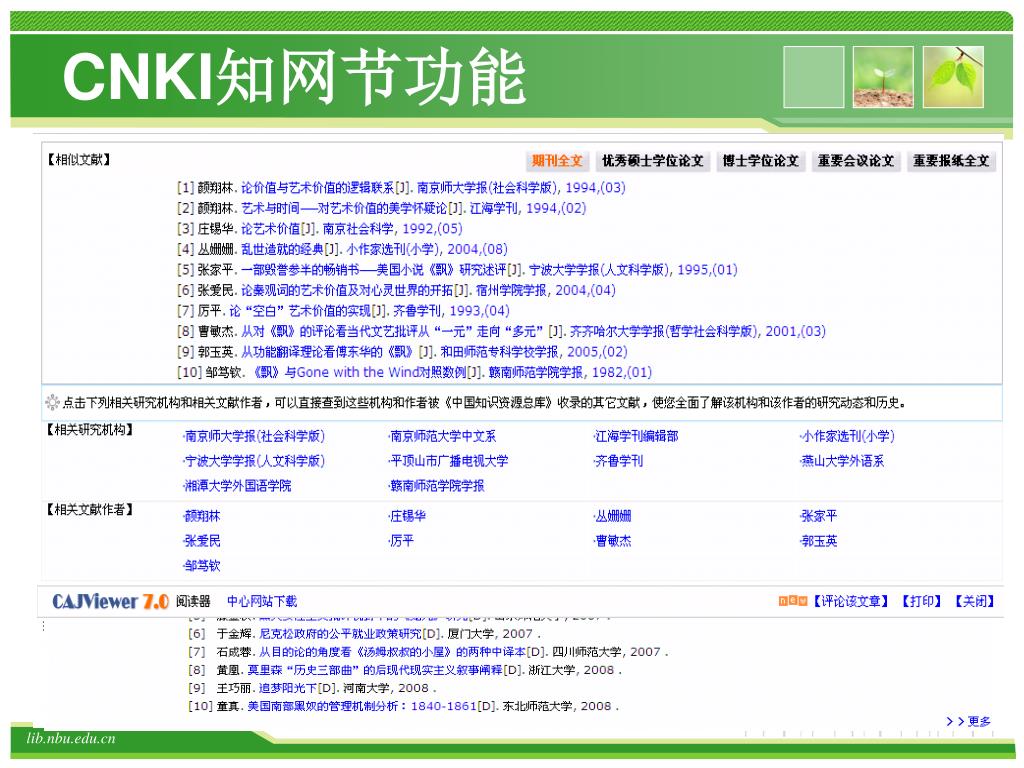
Task: Open article 论"空白"艺术价值的实现
Action: (300, 311)
